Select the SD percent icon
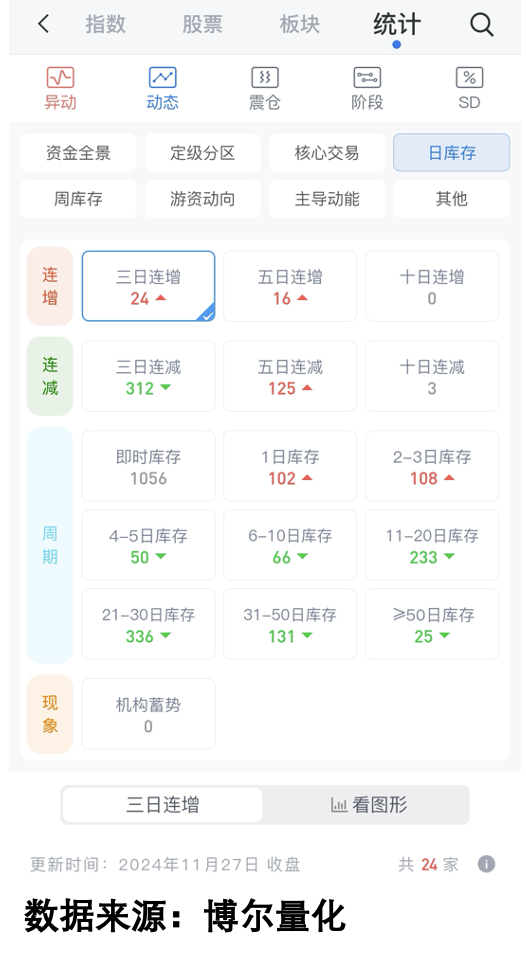Screen dimensions: 526x954 [469, 78]
